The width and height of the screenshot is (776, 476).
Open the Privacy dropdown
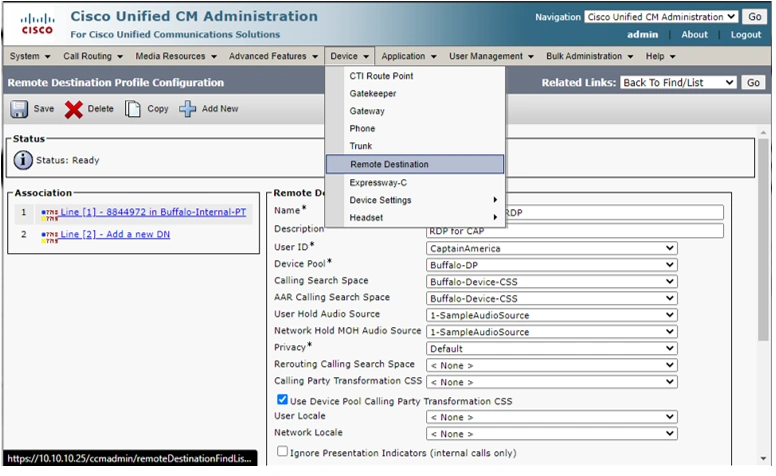tap(551, 348)
